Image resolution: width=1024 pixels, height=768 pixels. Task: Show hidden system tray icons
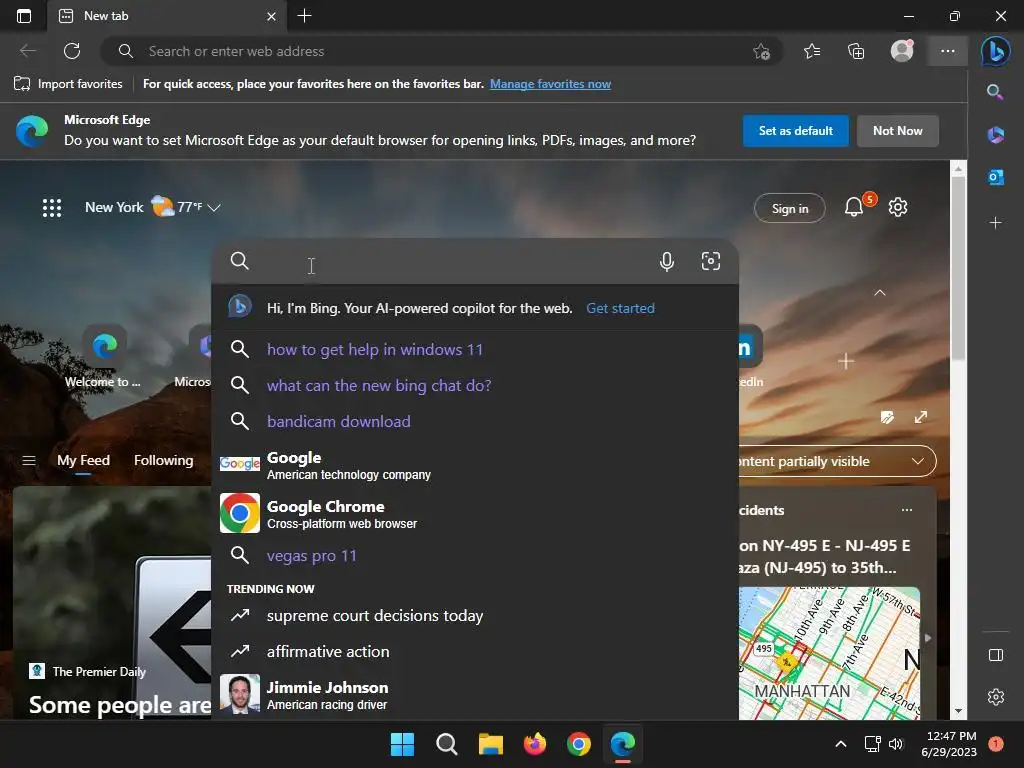840,744
